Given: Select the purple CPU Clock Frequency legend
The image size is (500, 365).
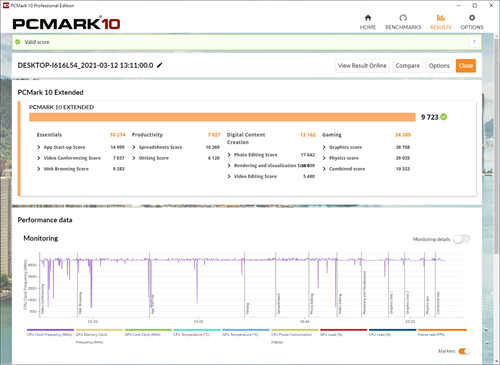Looking at the screenshot, I should pos(50,332).
